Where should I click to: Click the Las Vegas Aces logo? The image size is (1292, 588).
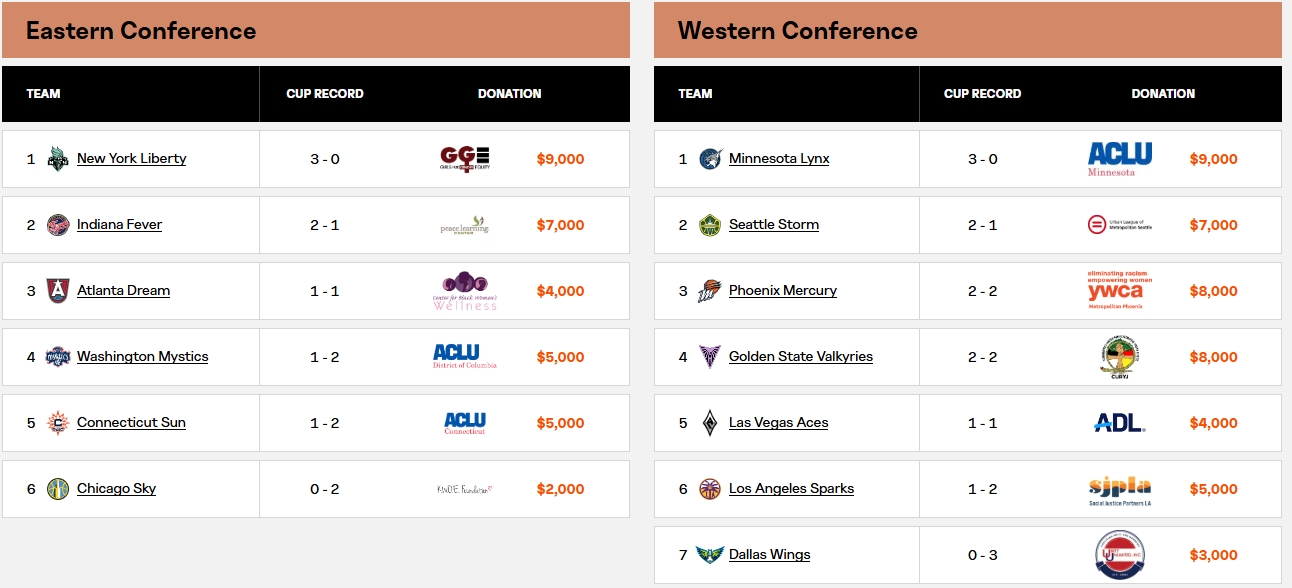coord(710,423)
